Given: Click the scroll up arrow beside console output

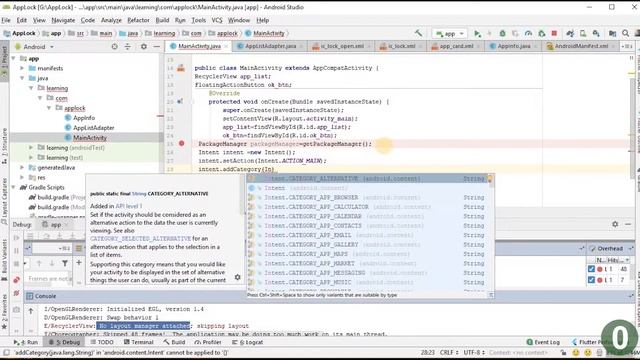Looking at the screenshot, I should pyautogui.click(x=31, y=311).
